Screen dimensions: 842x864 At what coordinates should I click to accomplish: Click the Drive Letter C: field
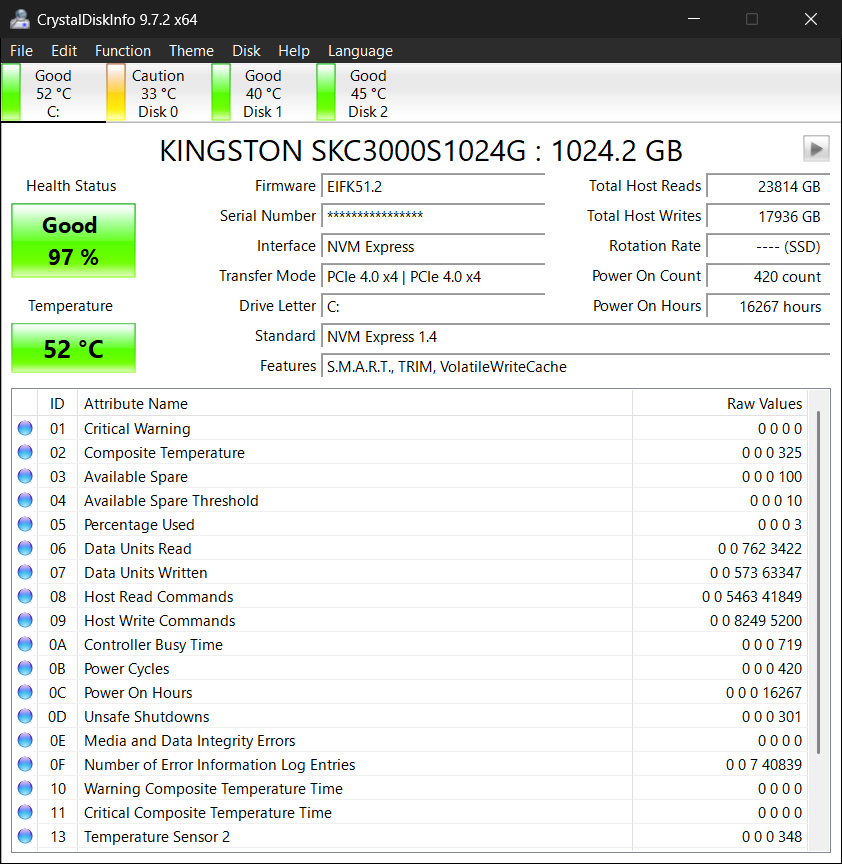click(433, 306)
